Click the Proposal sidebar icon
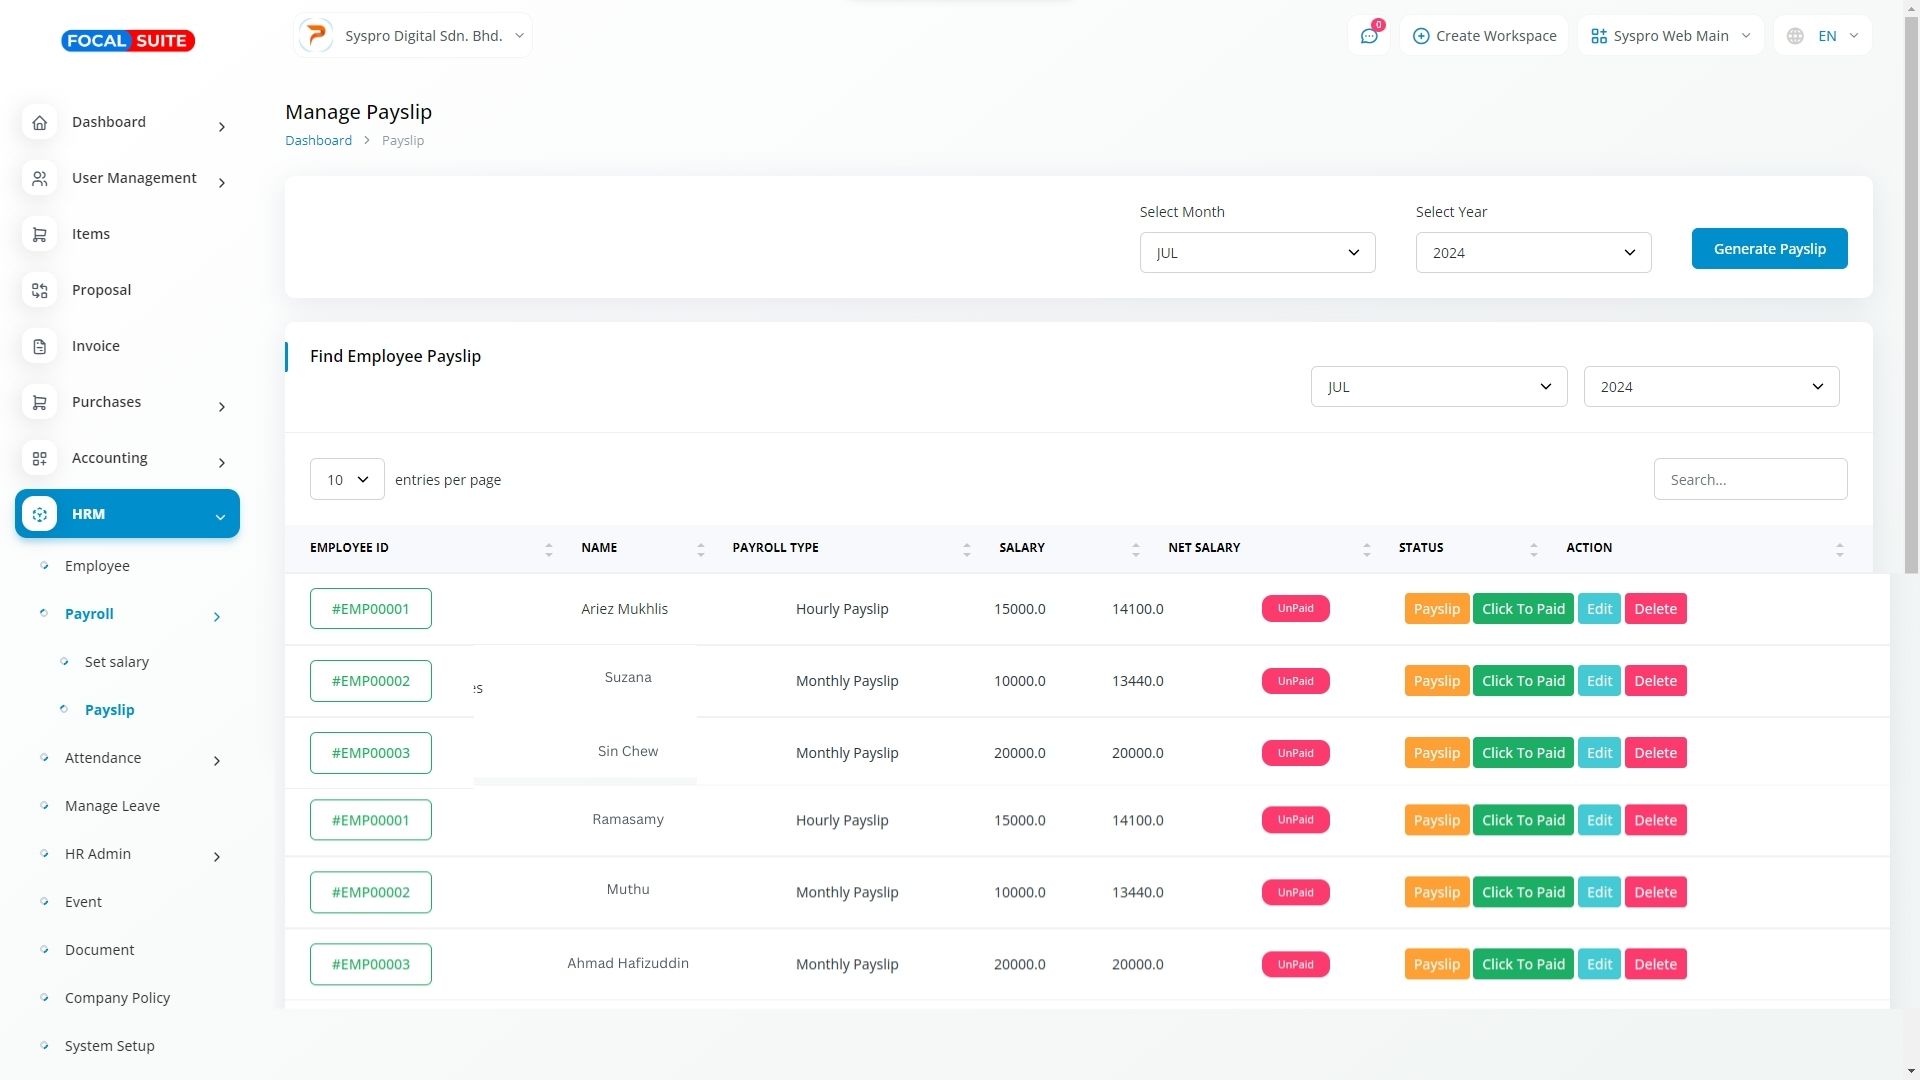 [x=39, y=291]
